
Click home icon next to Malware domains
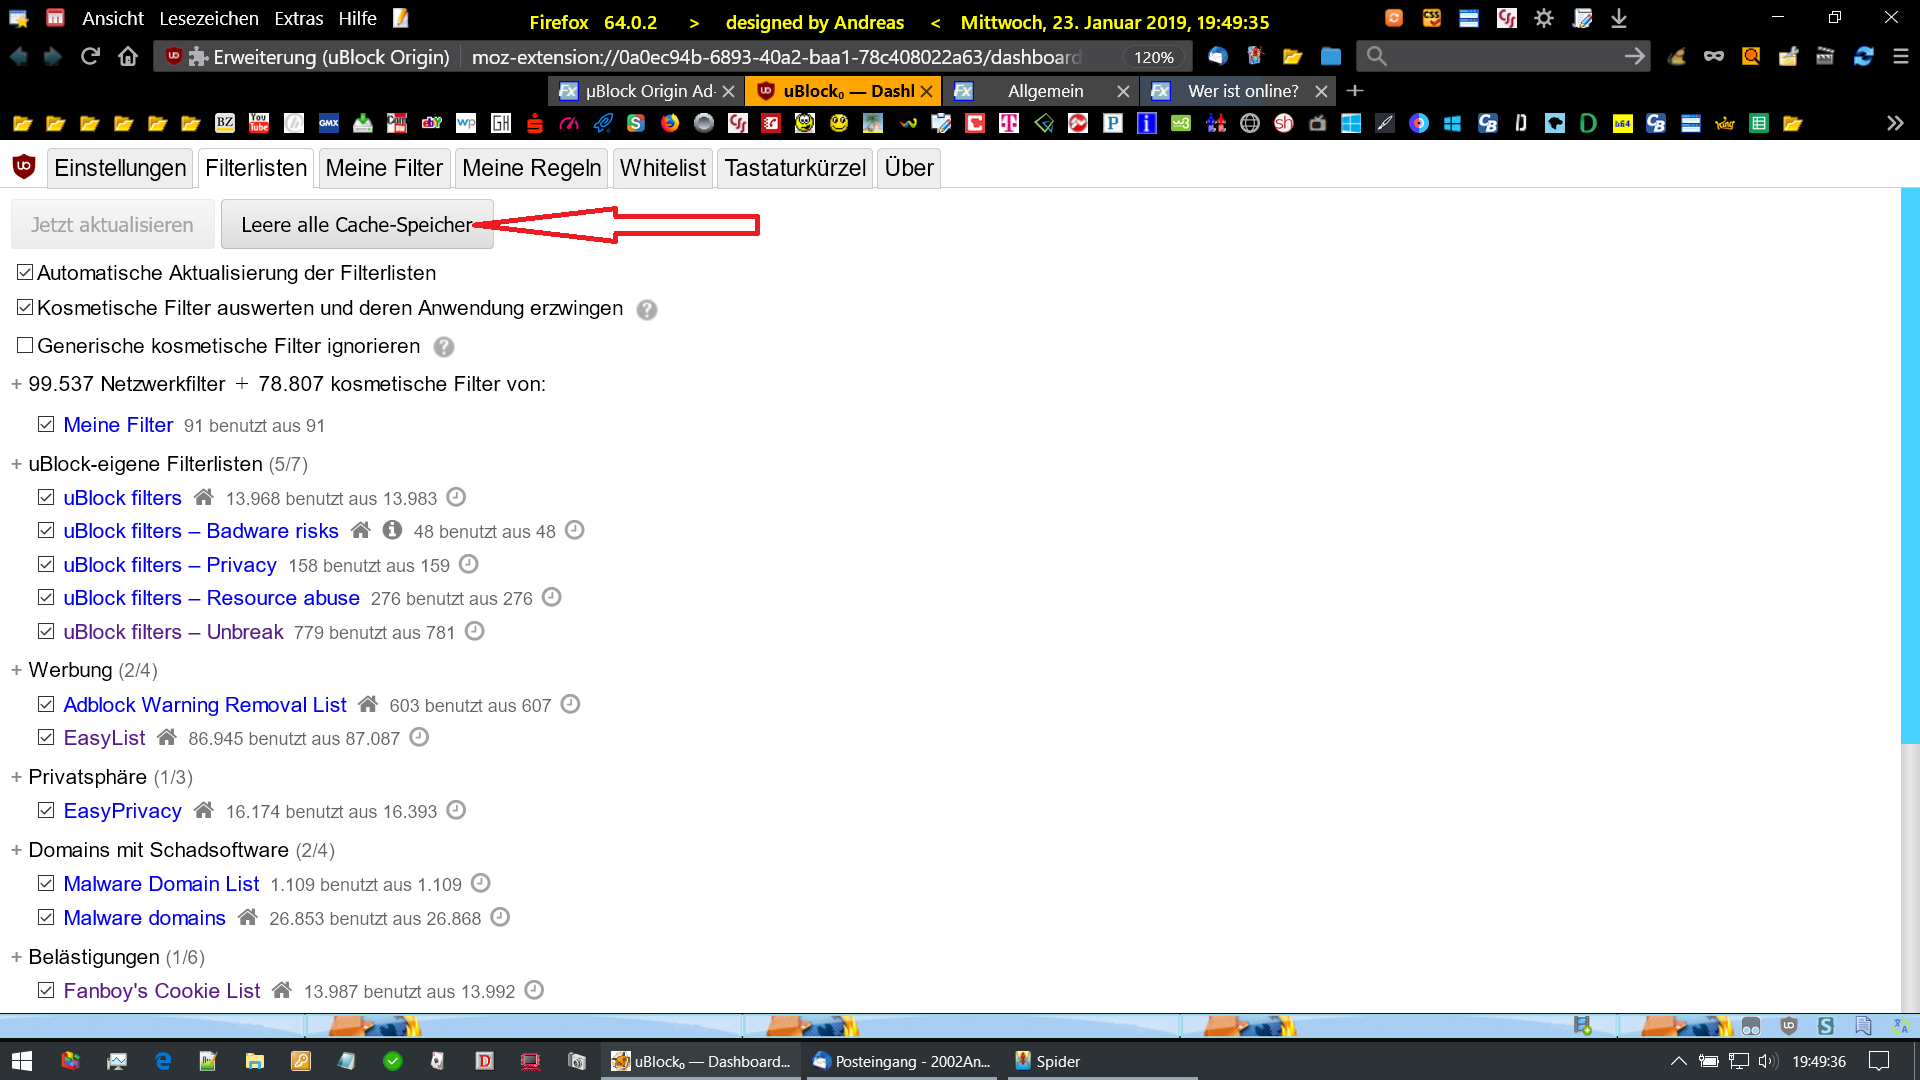point(248,917)
